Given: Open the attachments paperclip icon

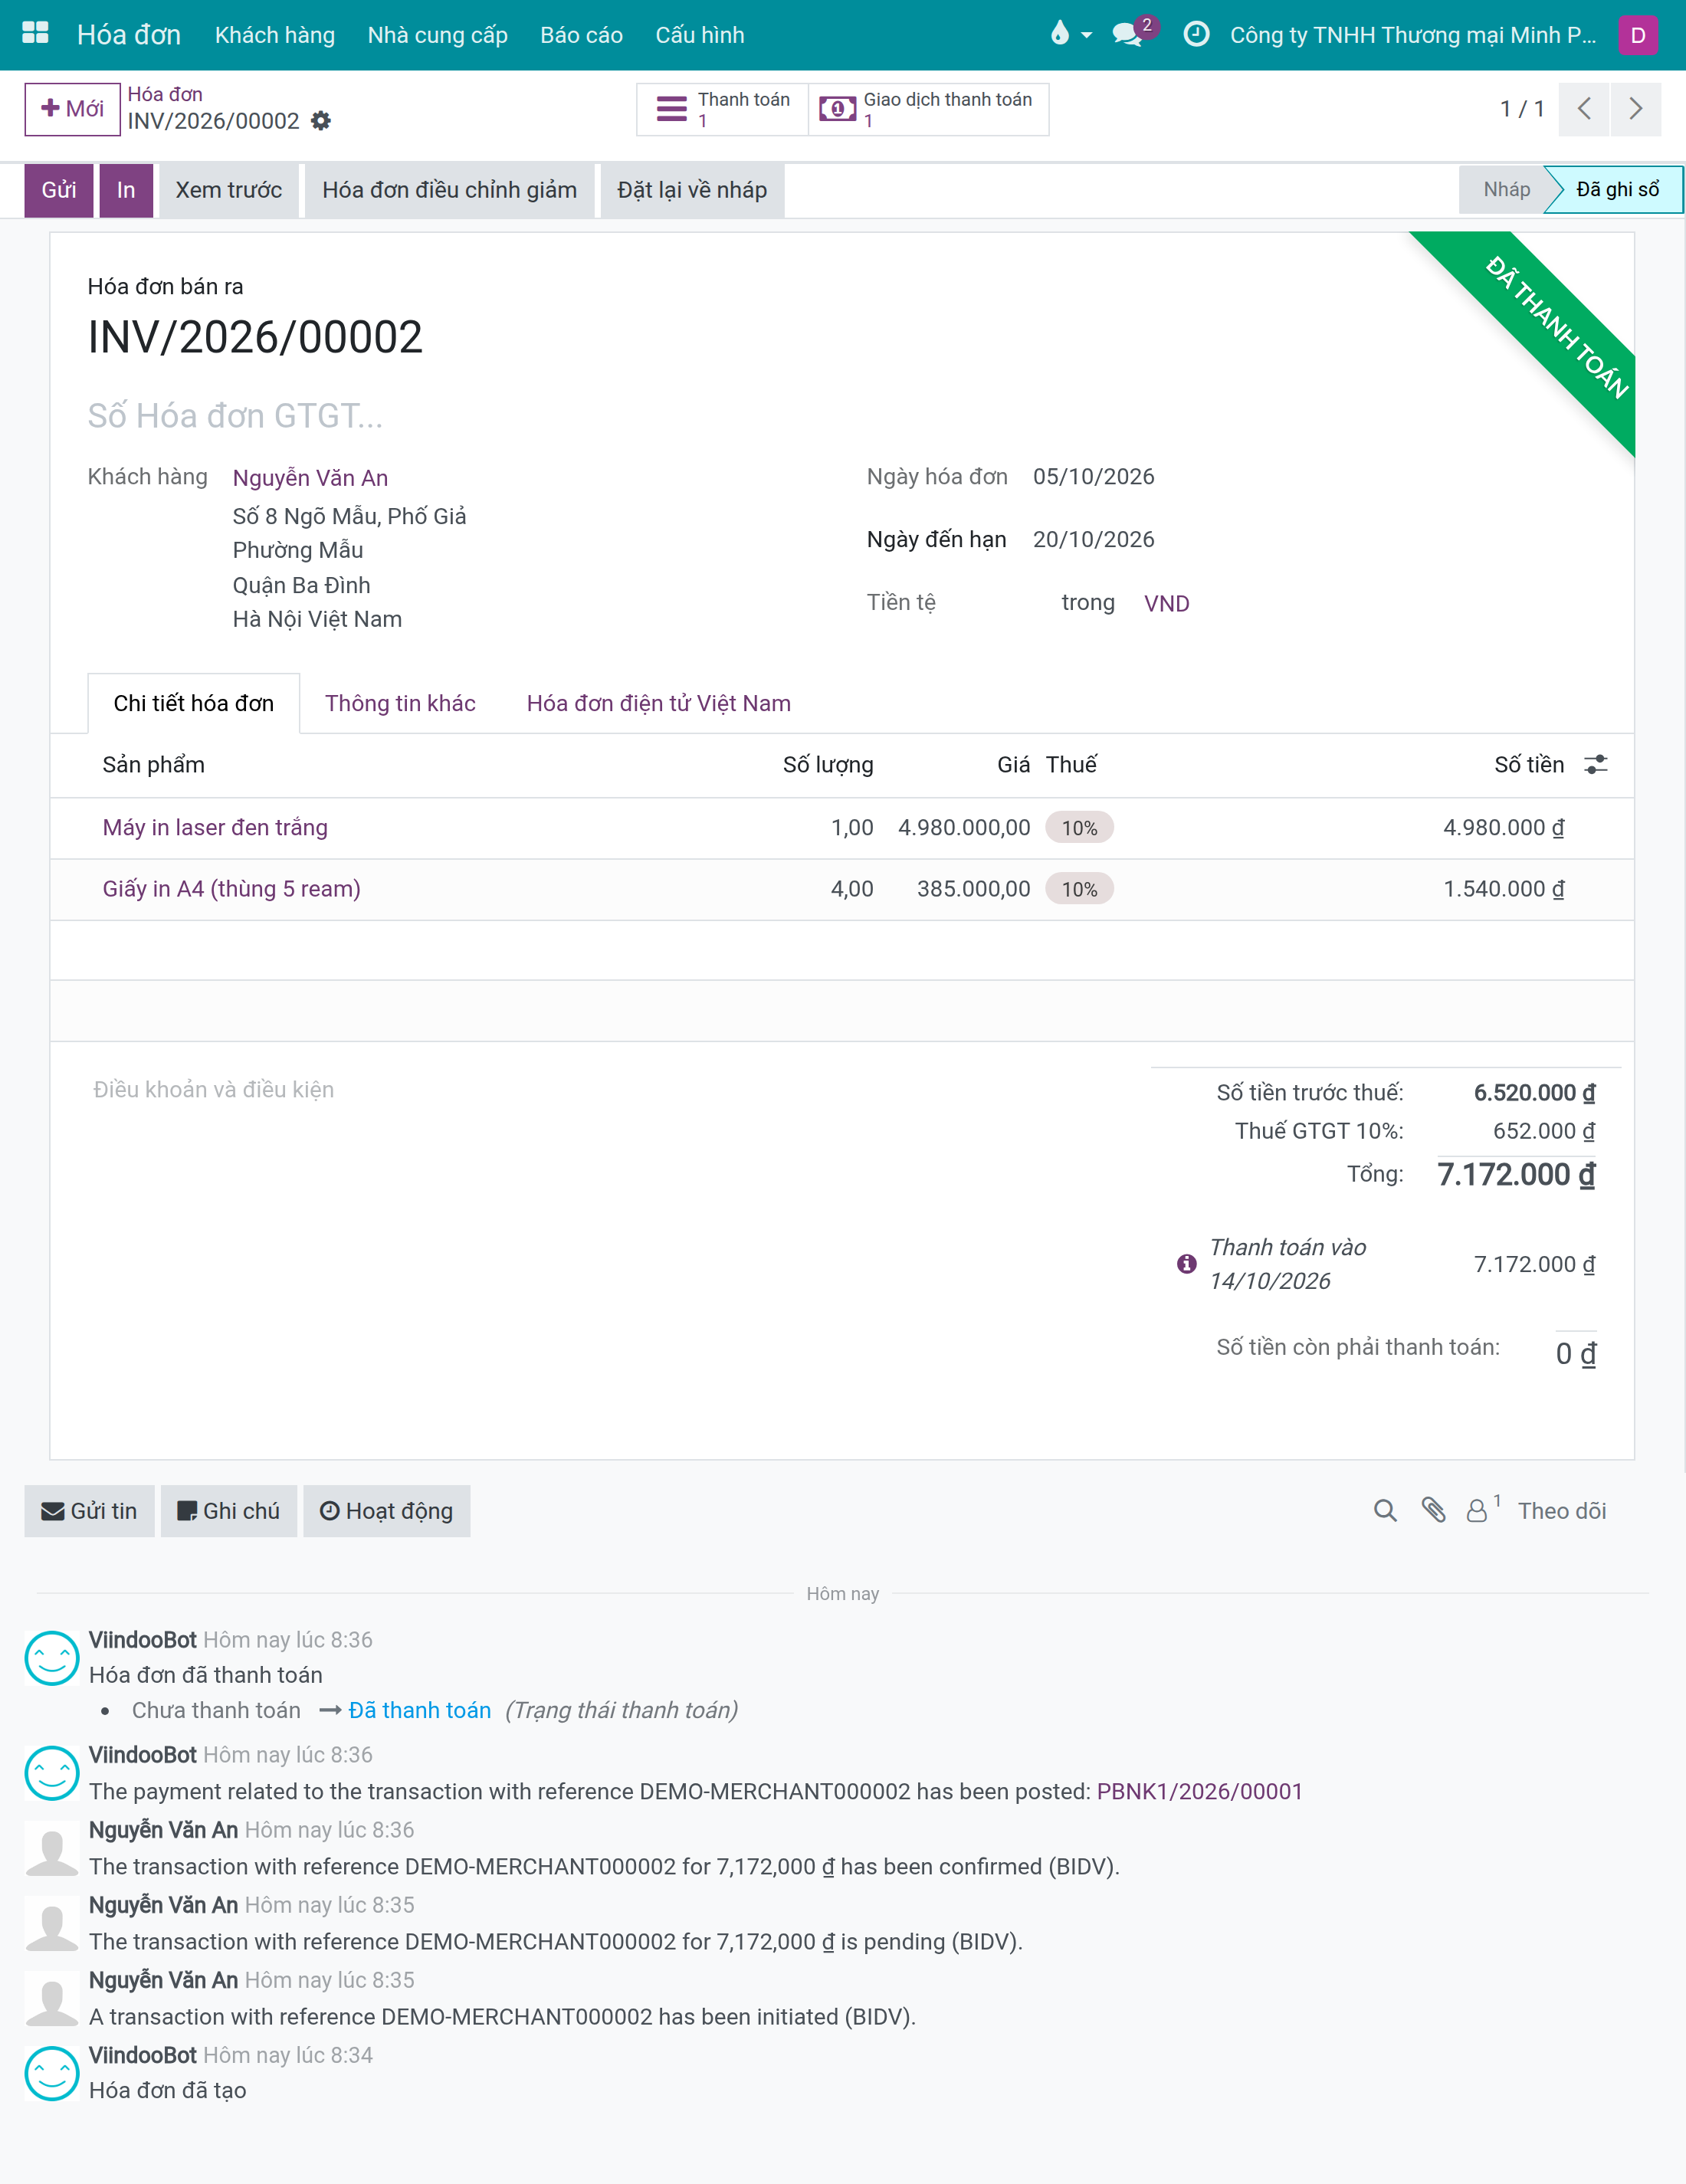Looking at the screenshot, I should click(1433, 1510).
